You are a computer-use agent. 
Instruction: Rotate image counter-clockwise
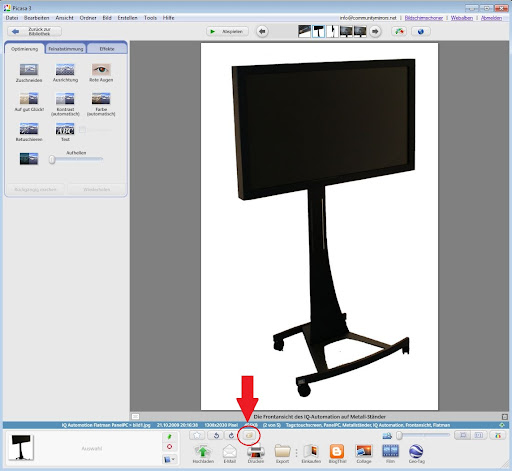(216, 435)
